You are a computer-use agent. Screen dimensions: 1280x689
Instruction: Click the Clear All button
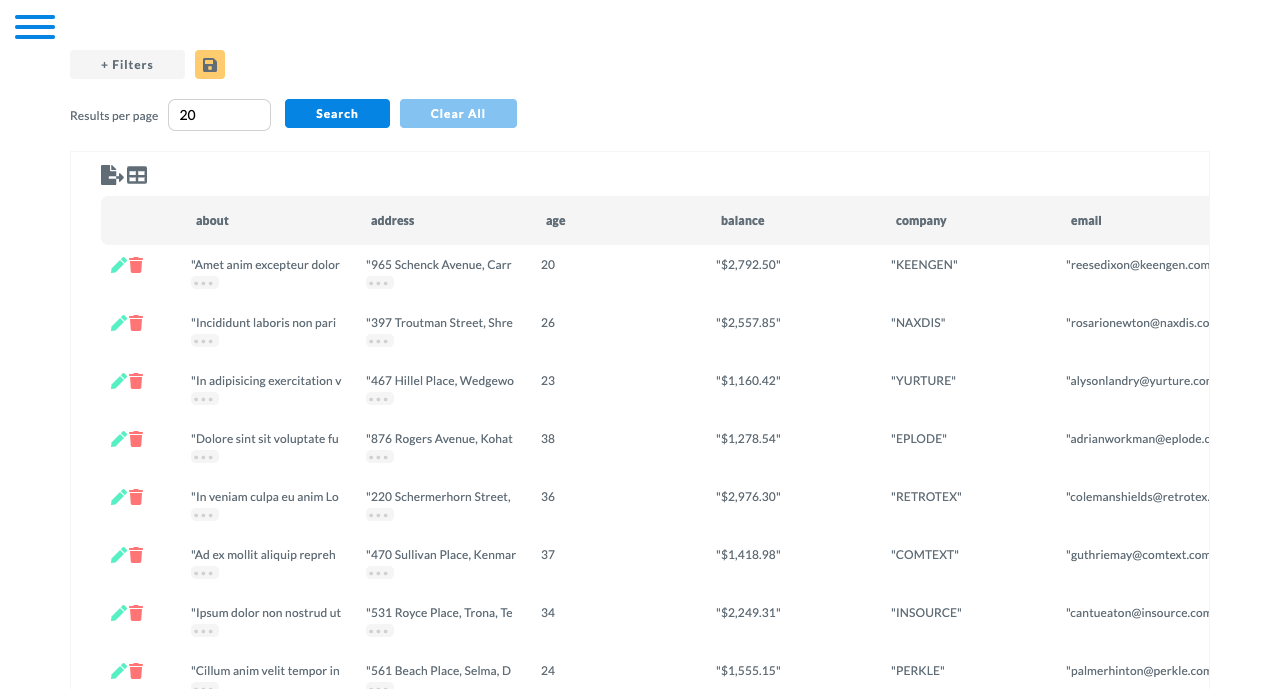click(458, 114)
